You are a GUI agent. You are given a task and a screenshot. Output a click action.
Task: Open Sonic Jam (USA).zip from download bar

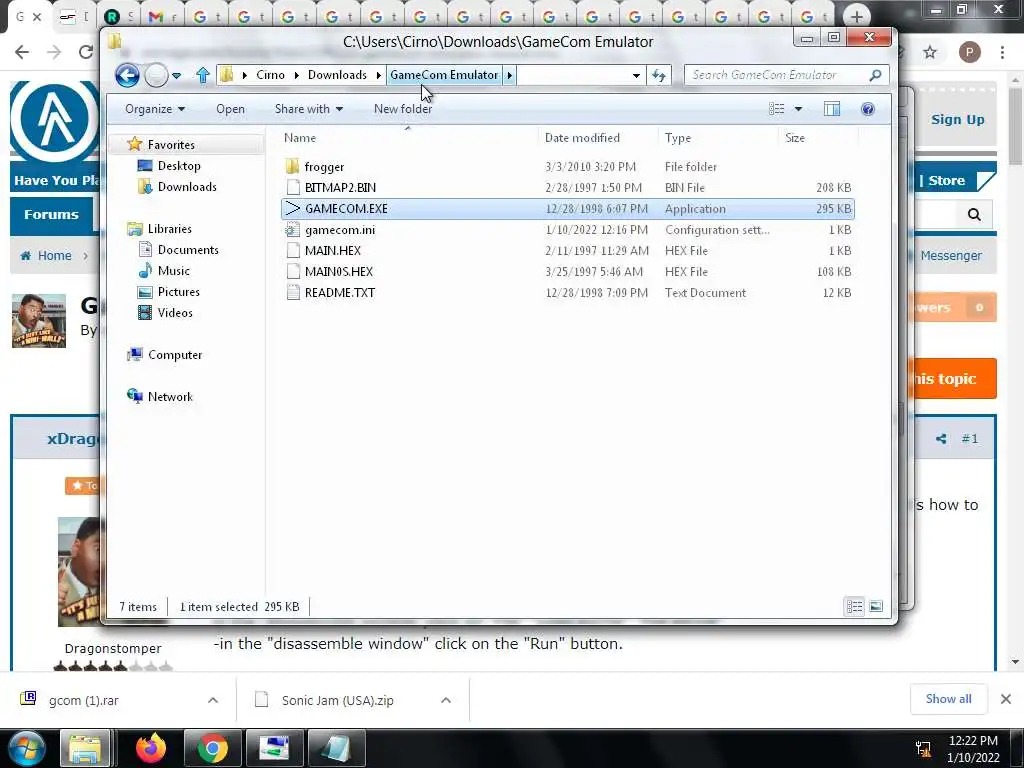[338, 700]
